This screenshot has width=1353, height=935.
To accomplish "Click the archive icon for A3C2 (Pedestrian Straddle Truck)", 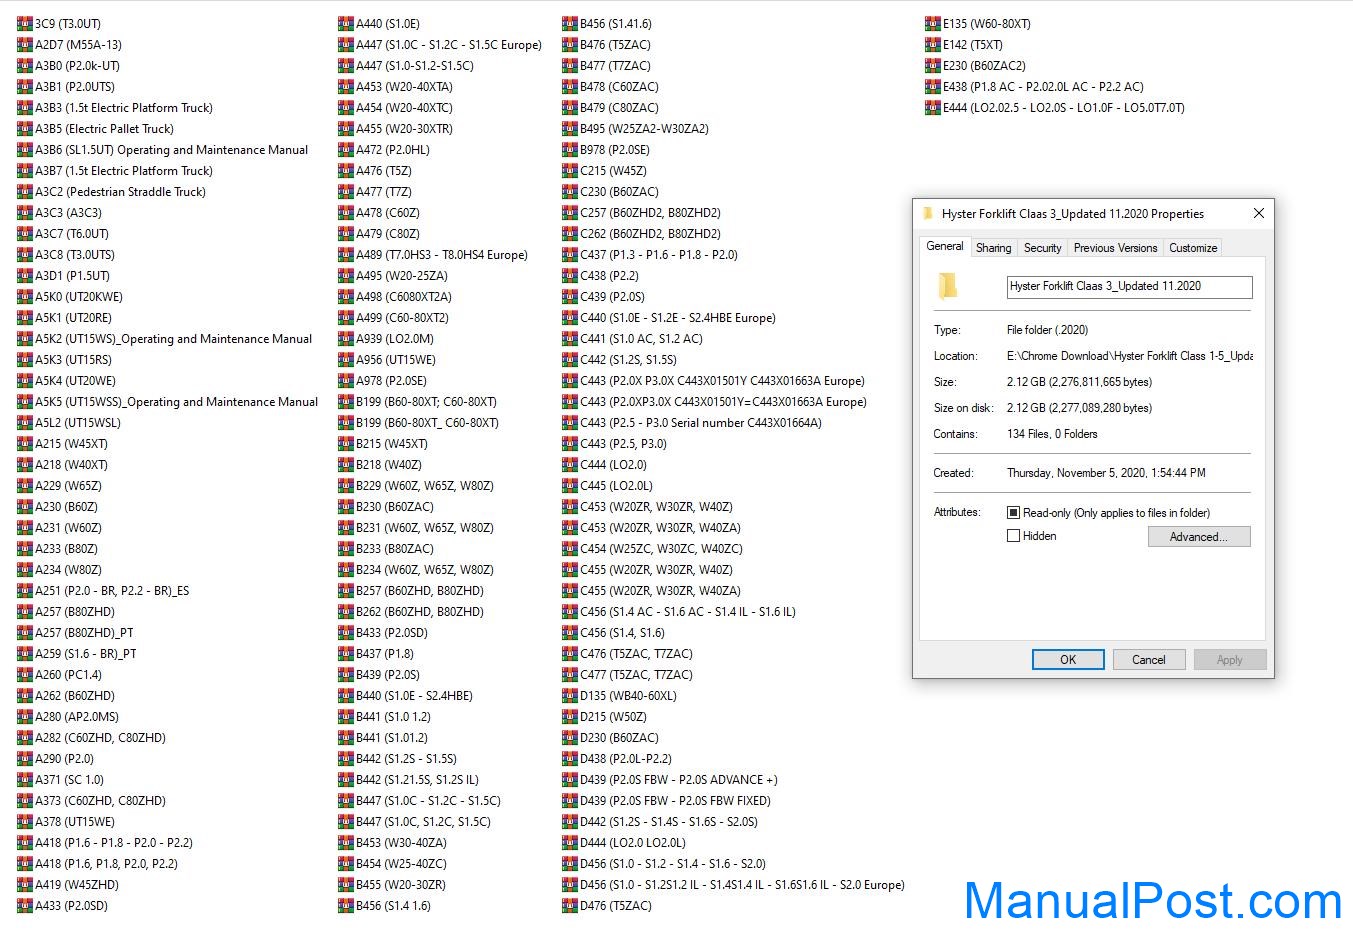I will click(x=25, y=191).
